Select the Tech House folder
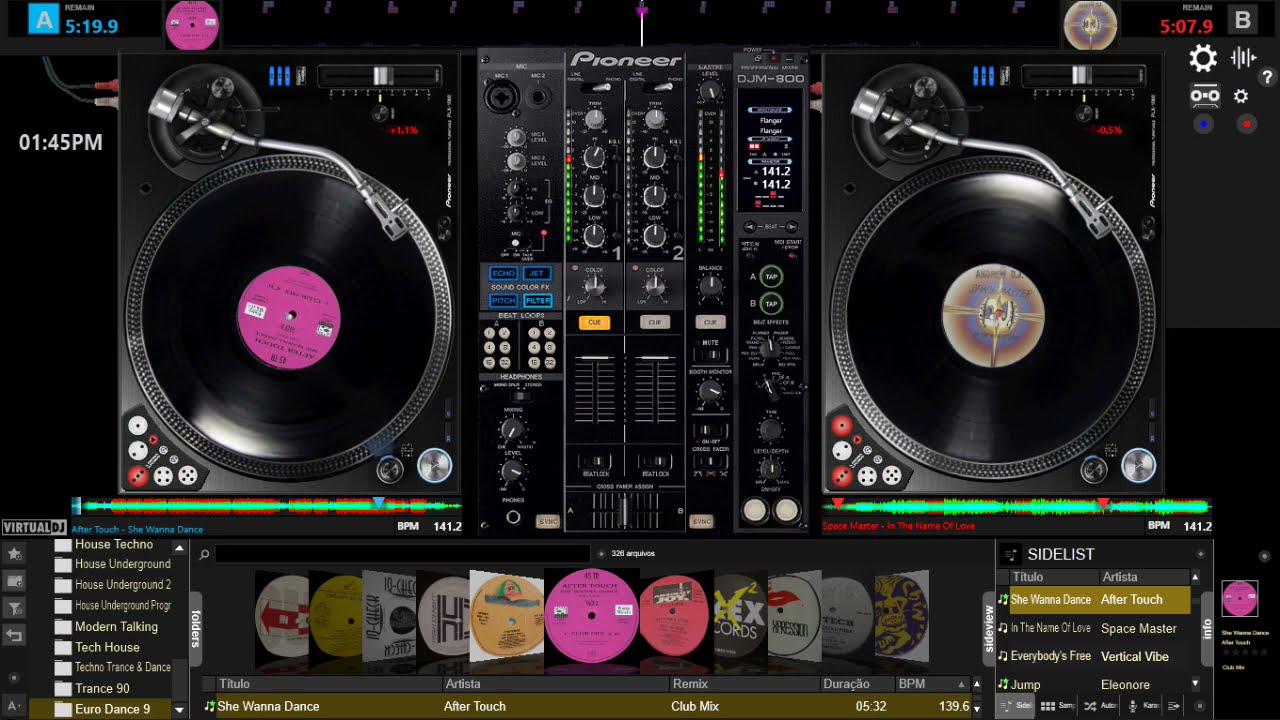This screenshot has width=1280, height=720. click(107, 647)
